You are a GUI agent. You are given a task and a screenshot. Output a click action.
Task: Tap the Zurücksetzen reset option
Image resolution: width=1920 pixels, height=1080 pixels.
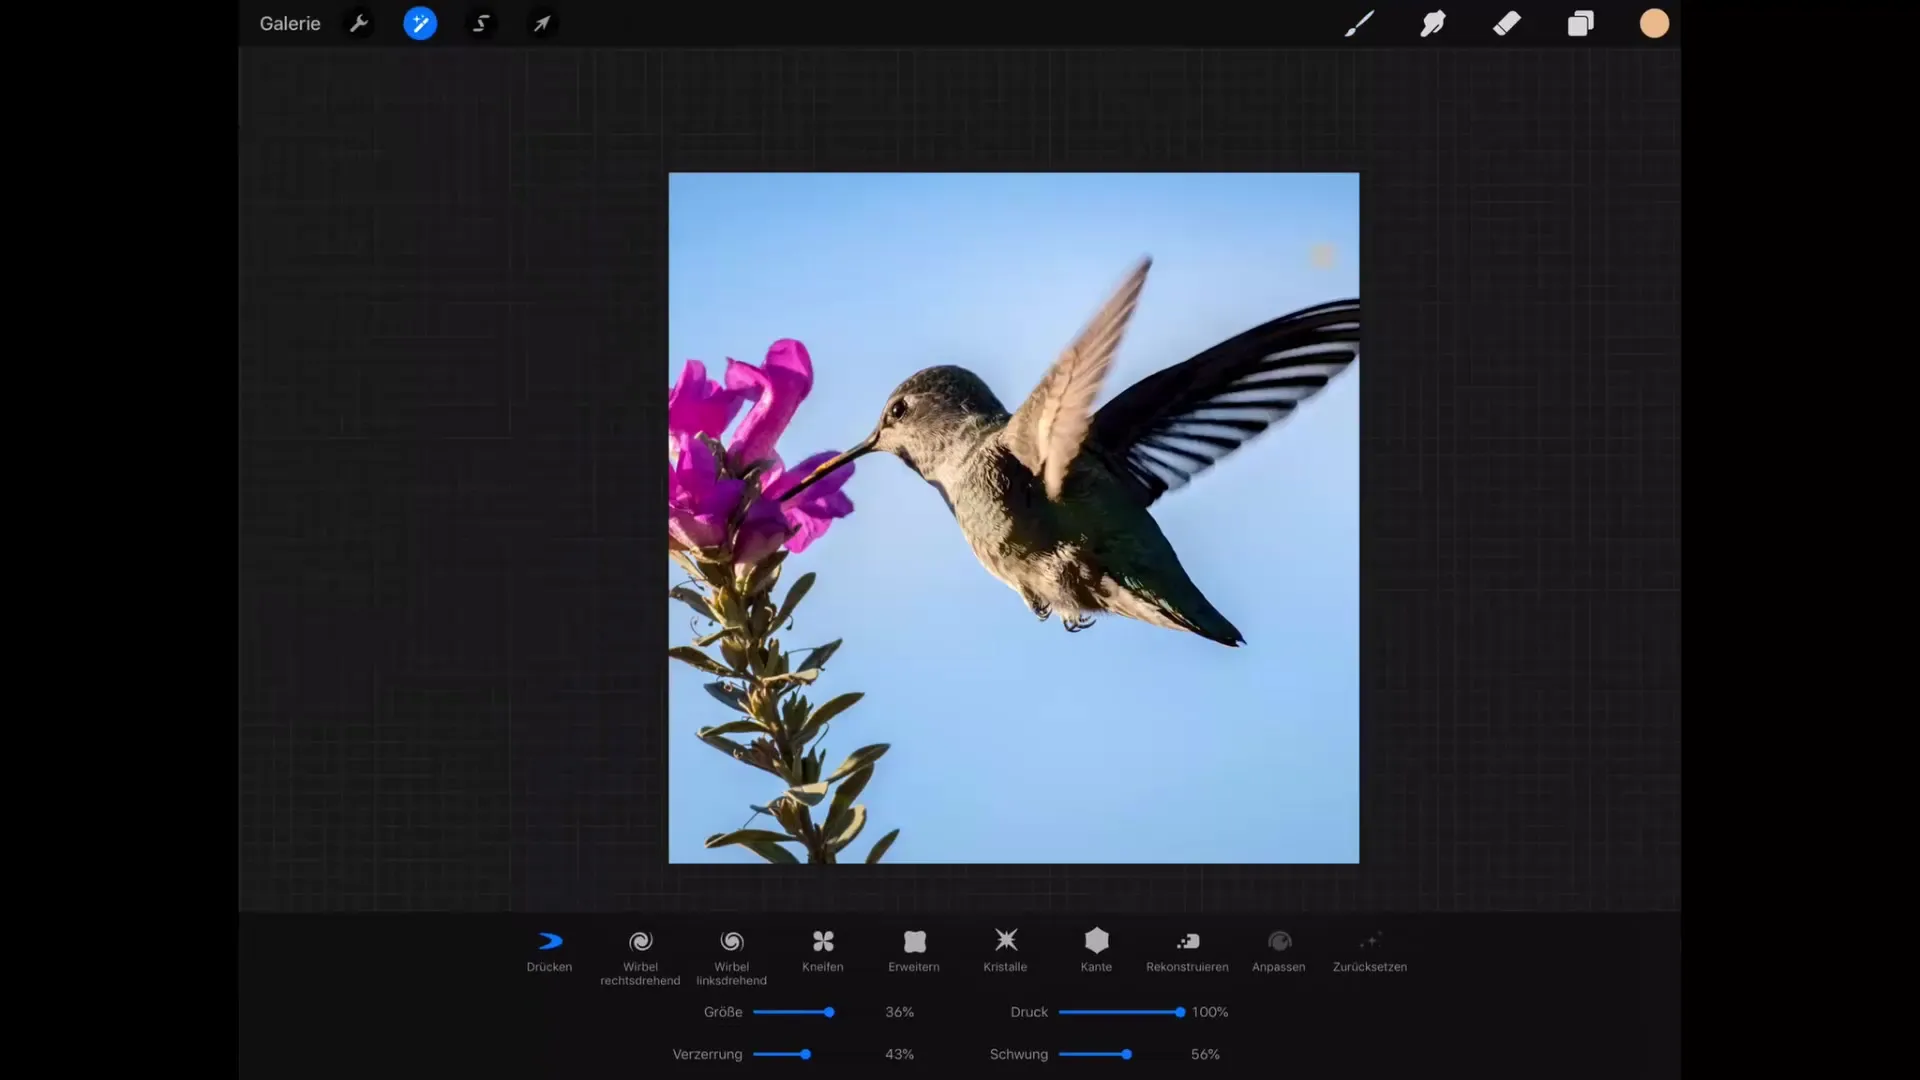pos(1370,952)
